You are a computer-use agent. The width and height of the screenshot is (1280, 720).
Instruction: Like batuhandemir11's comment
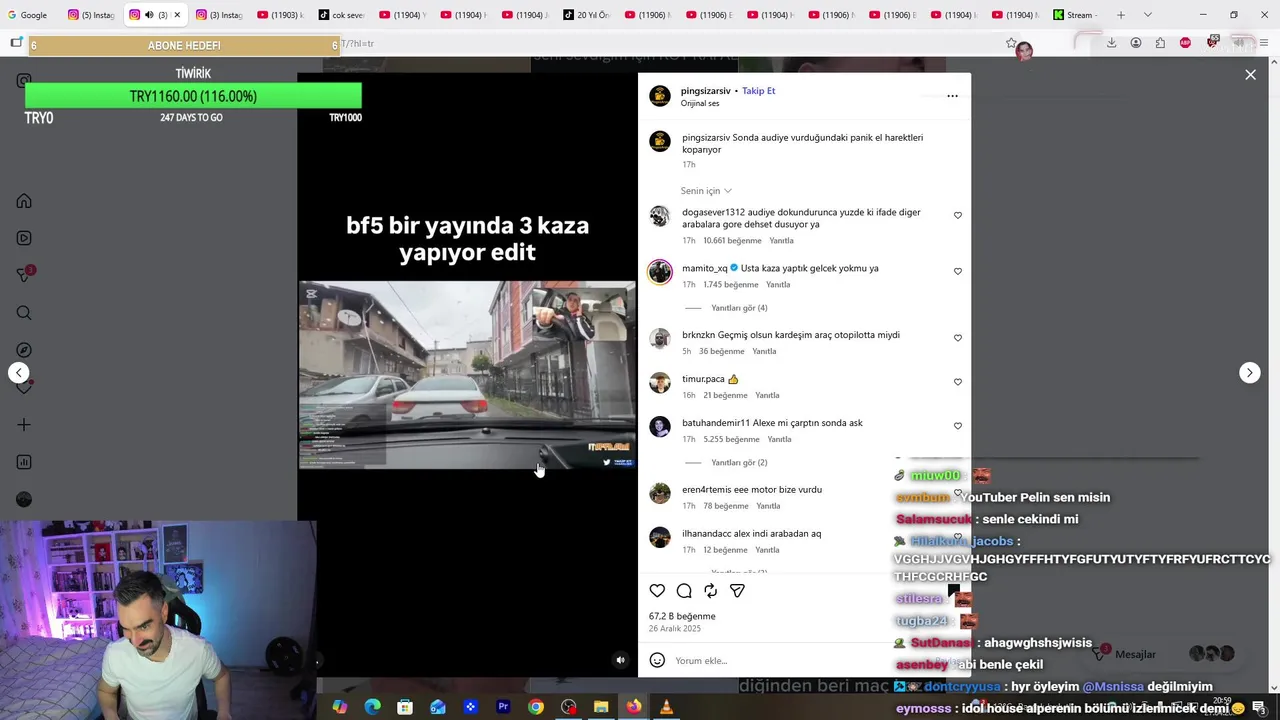click(957, 426)
